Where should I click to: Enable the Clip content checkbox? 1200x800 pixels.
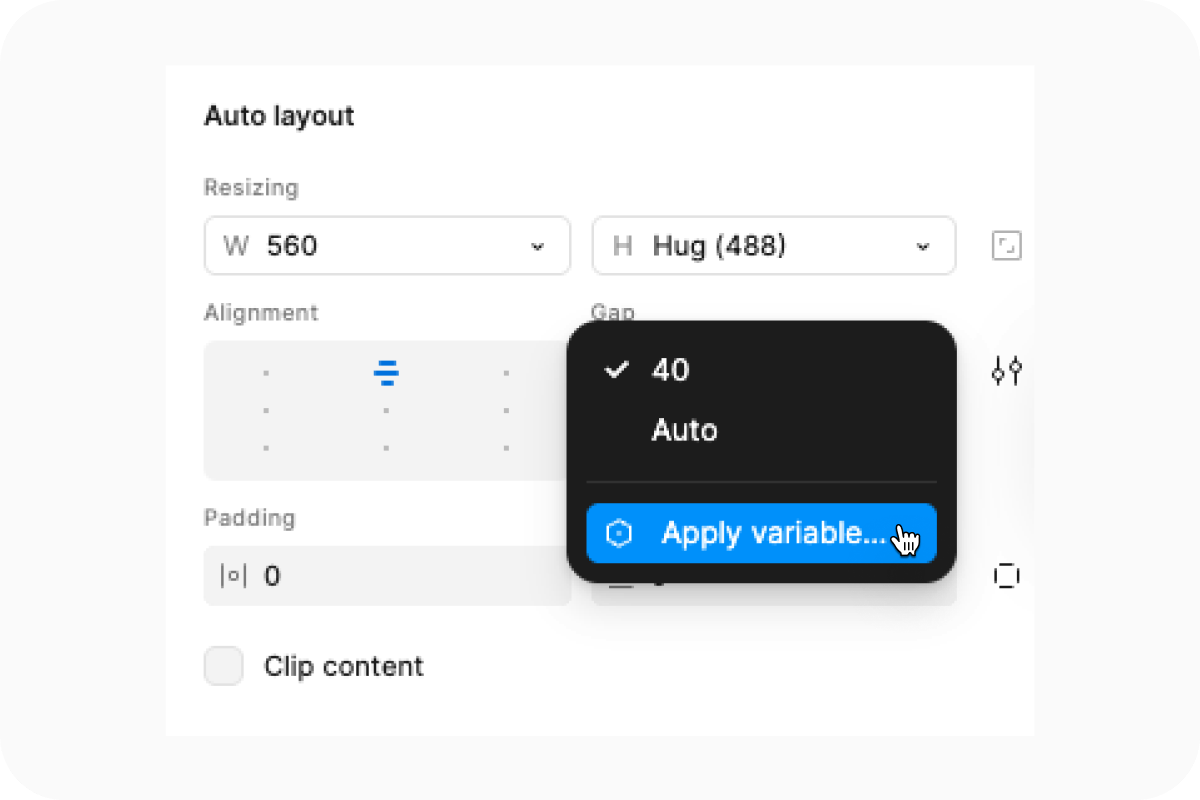click(x=223, y=666)
